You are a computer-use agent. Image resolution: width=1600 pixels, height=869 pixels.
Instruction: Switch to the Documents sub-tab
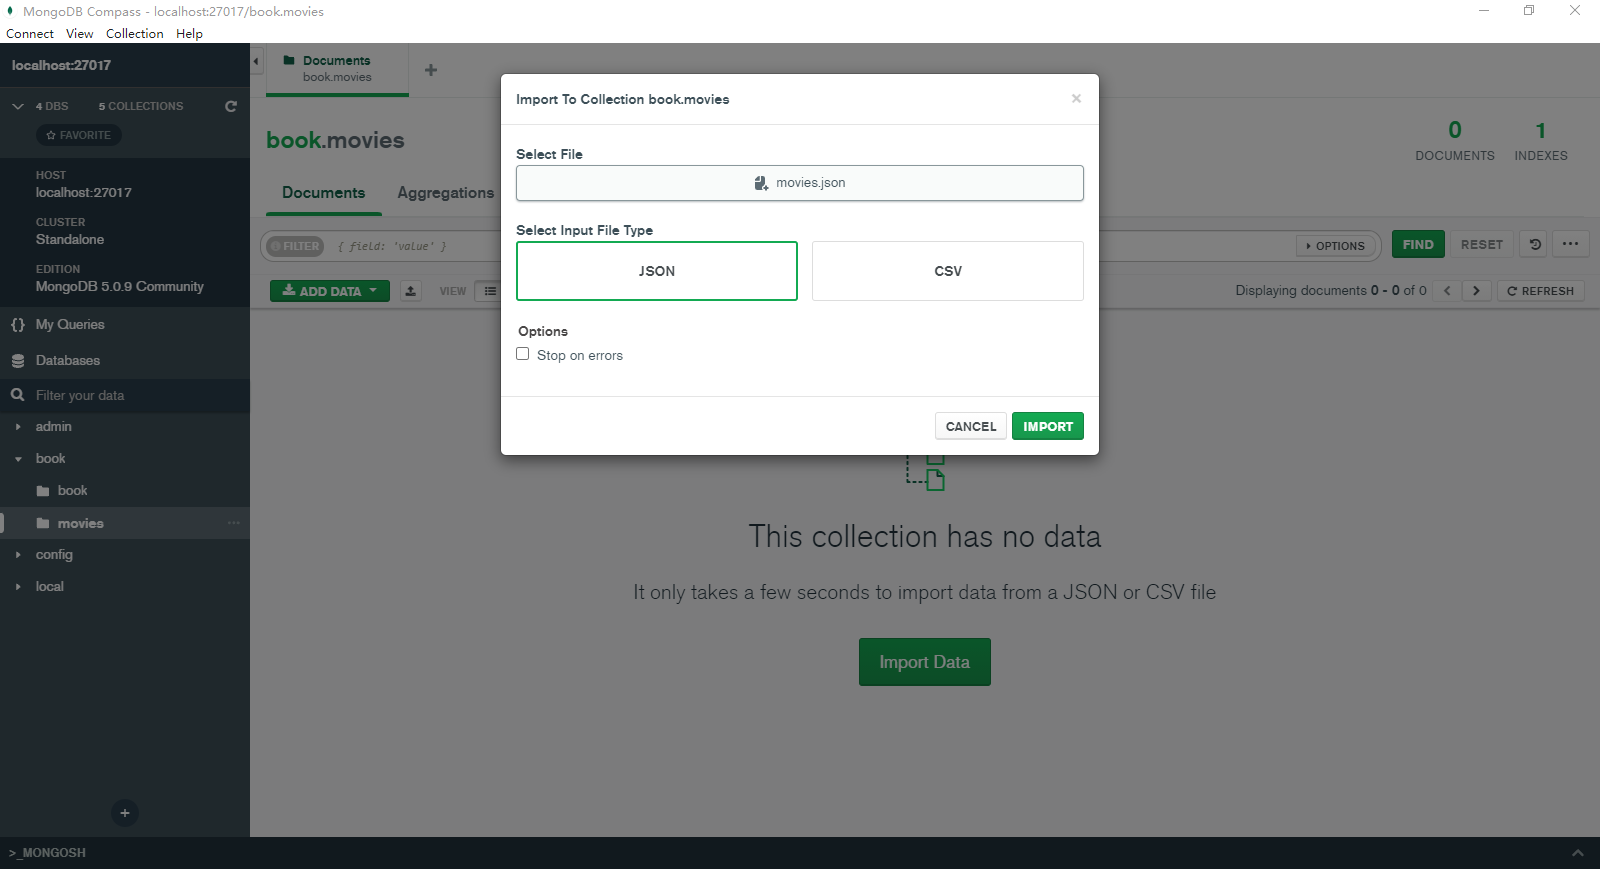tap(324, 193)
